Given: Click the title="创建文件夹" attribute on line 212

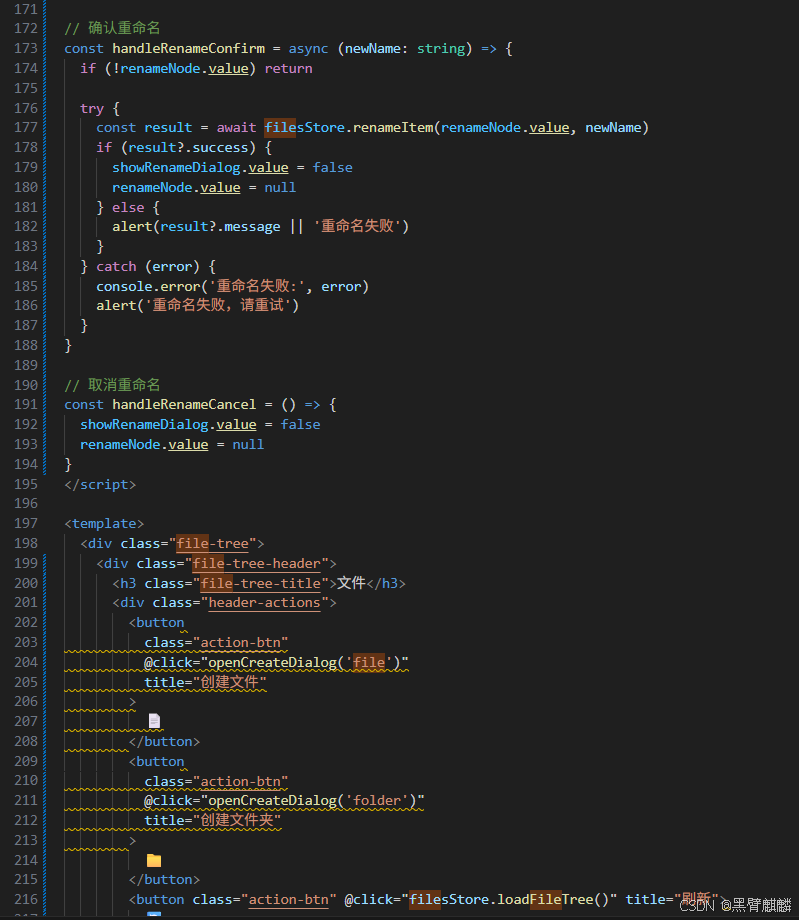Looking at the screenshot, I should point(212,821).
